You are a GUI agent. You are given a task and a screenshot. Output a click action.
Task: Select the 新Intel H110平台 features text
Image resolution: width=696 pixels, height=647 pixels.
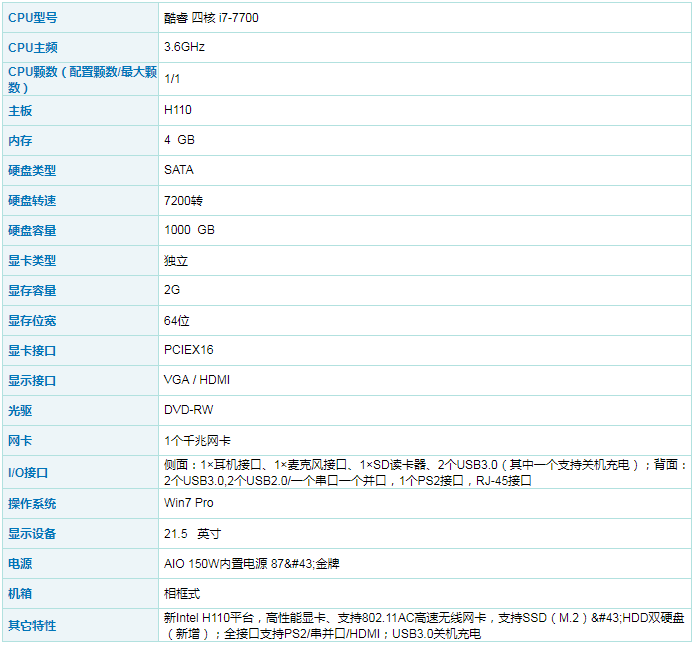click(424, 626)
